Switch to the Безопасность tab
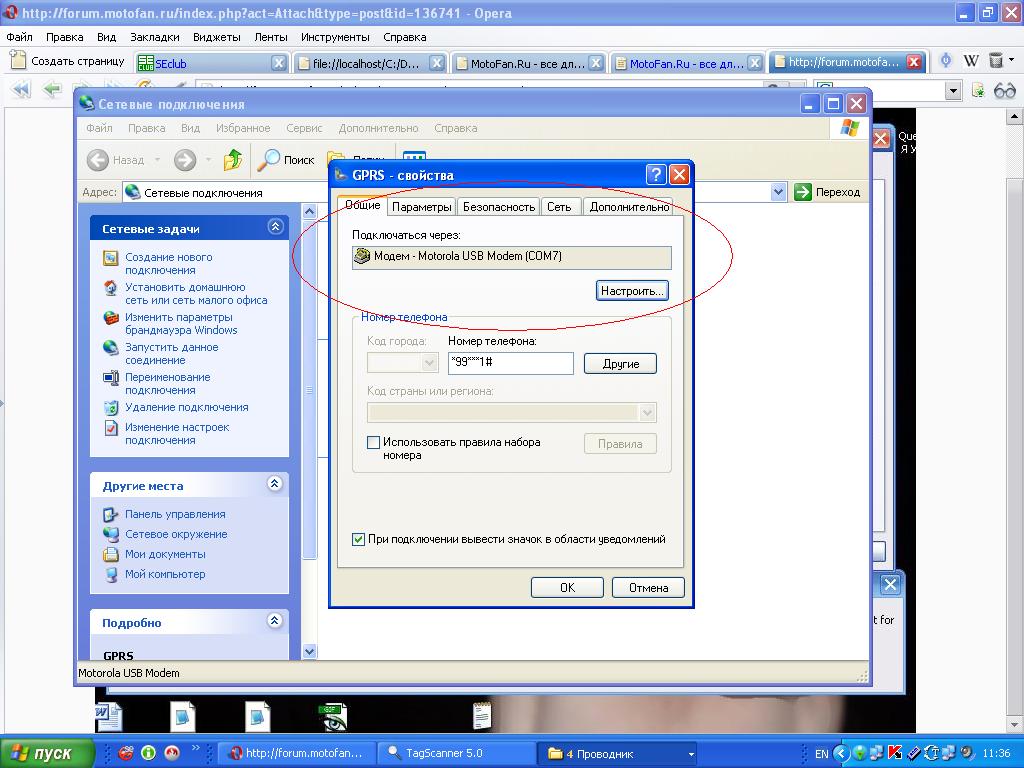The width and height of the screenshot is (1024, 768). point(499,207)
